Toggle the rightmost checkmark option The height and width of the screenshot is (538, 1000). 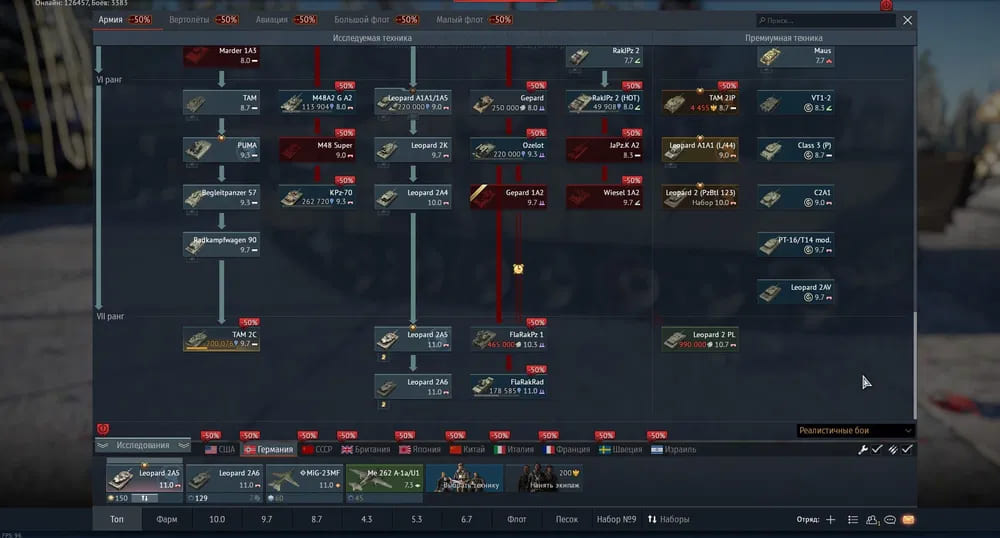pos(907,450)
